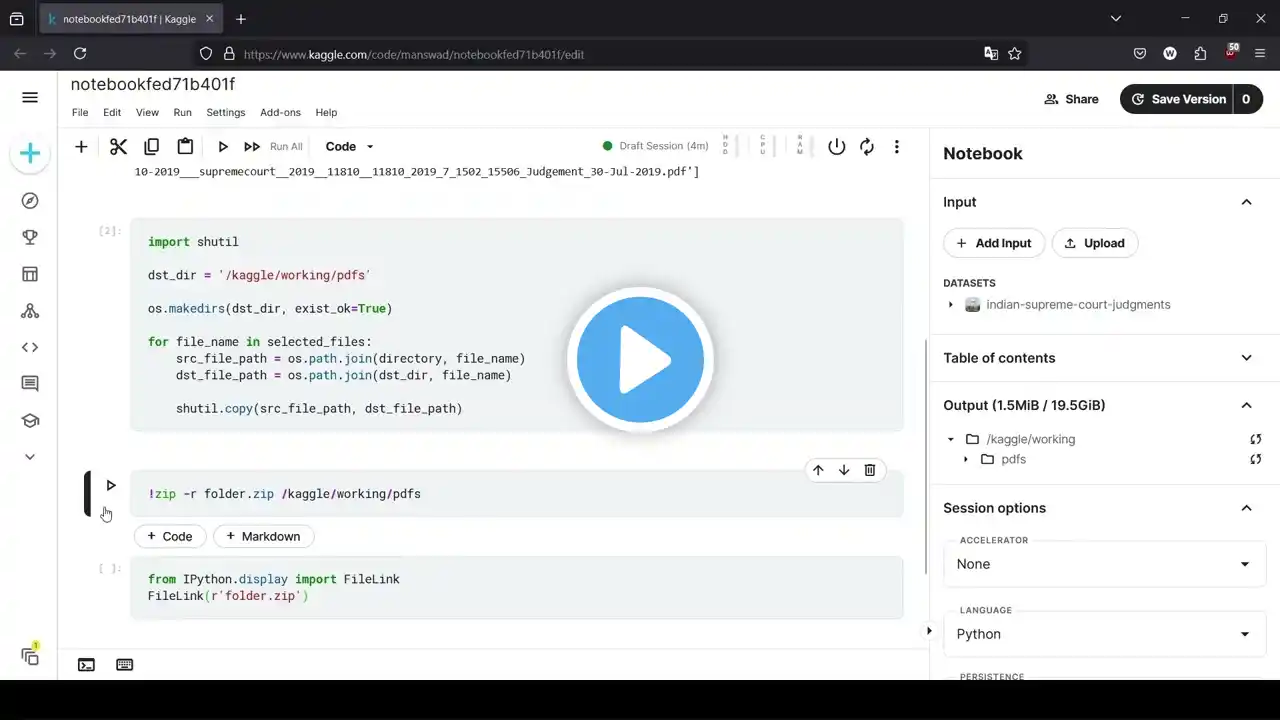1280x720 pixels.
Task: Expand the Table of contents section
Action: point(1246,358)
